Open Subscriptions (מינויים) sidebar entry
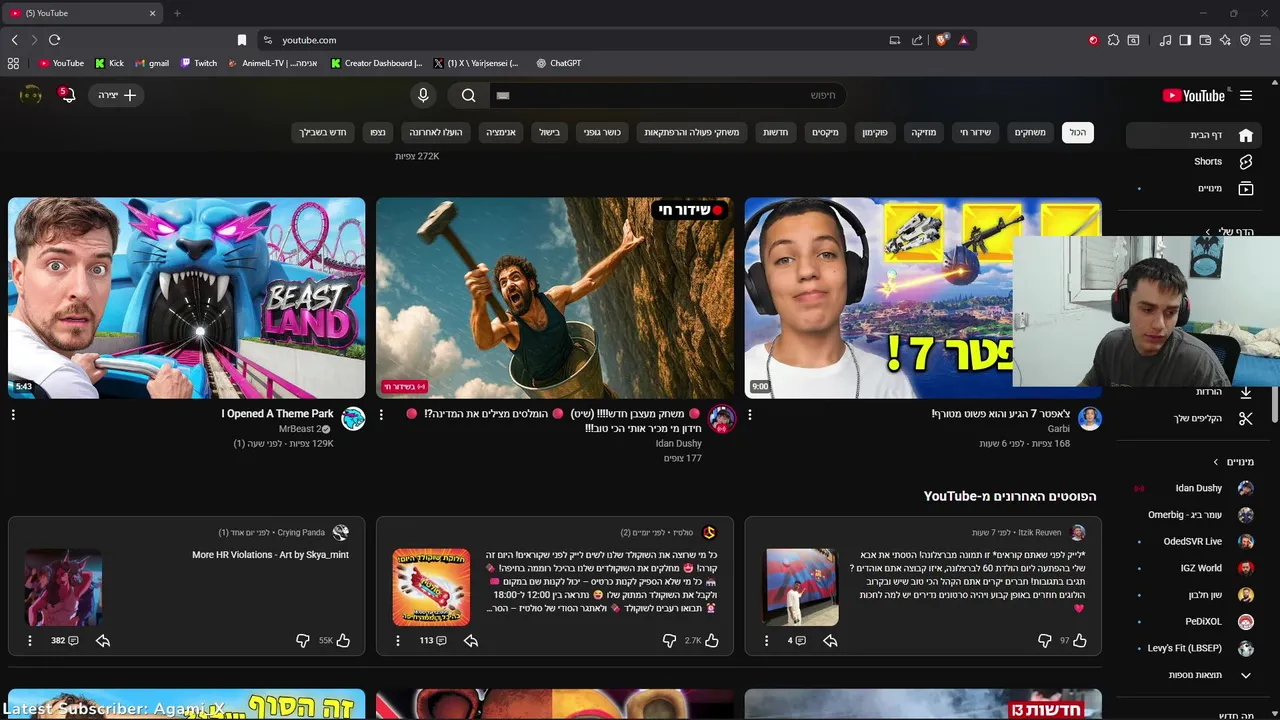 click(1194, 188)
